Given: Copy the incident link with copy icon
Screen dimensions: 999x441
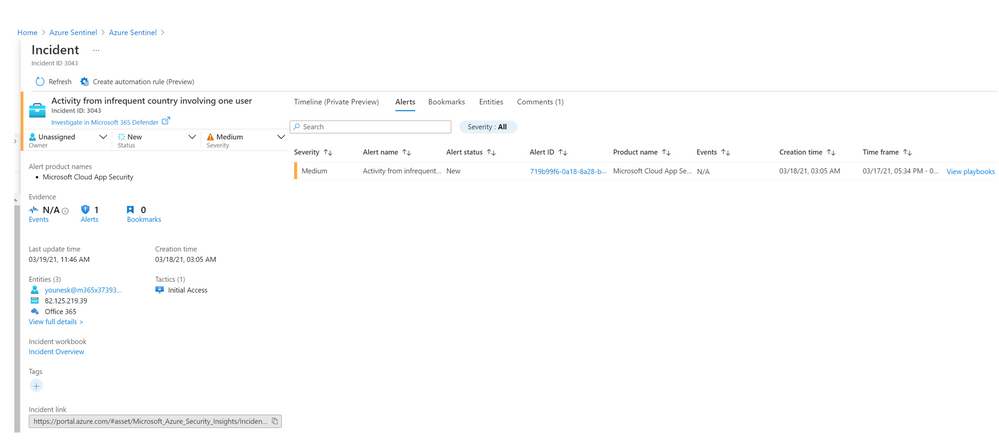Looking at the screenshot, I should click(x=275, y=422).
